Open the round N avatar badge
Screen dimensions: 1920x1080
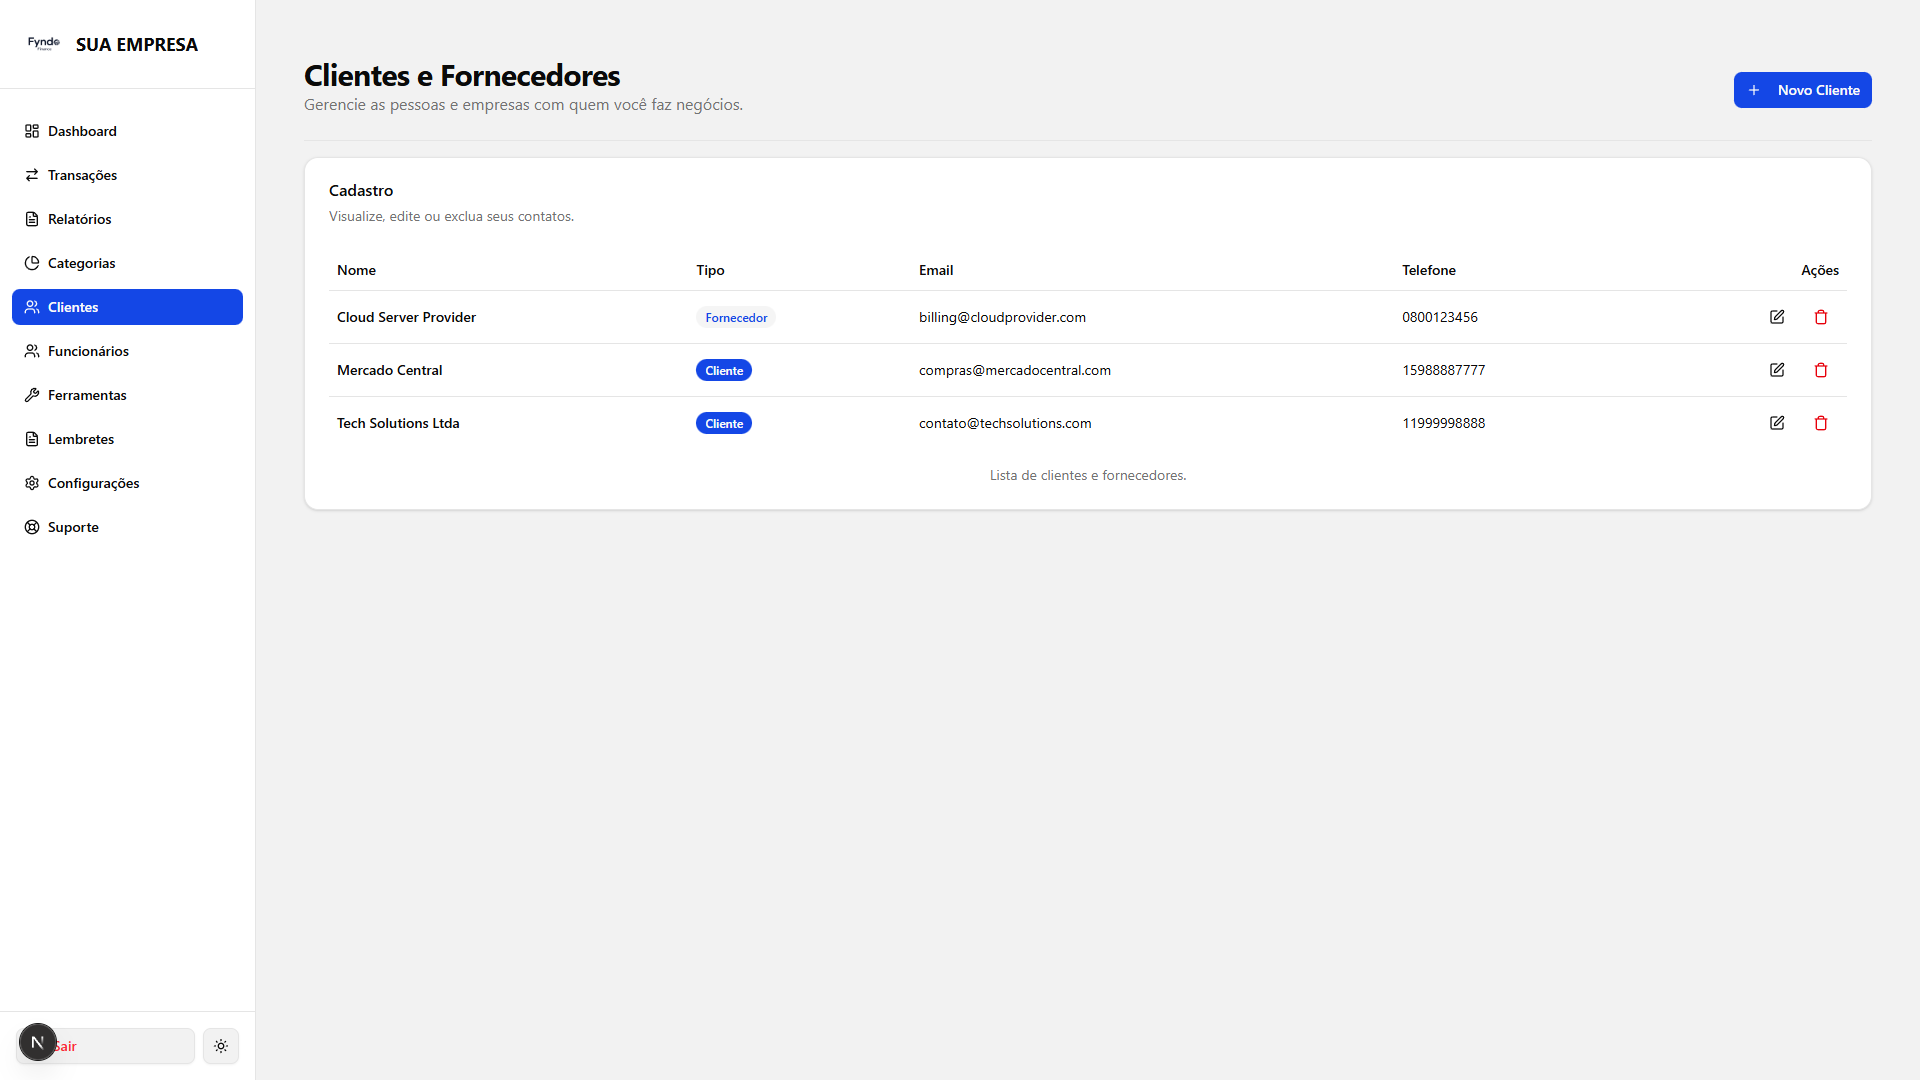[38, 1042]
